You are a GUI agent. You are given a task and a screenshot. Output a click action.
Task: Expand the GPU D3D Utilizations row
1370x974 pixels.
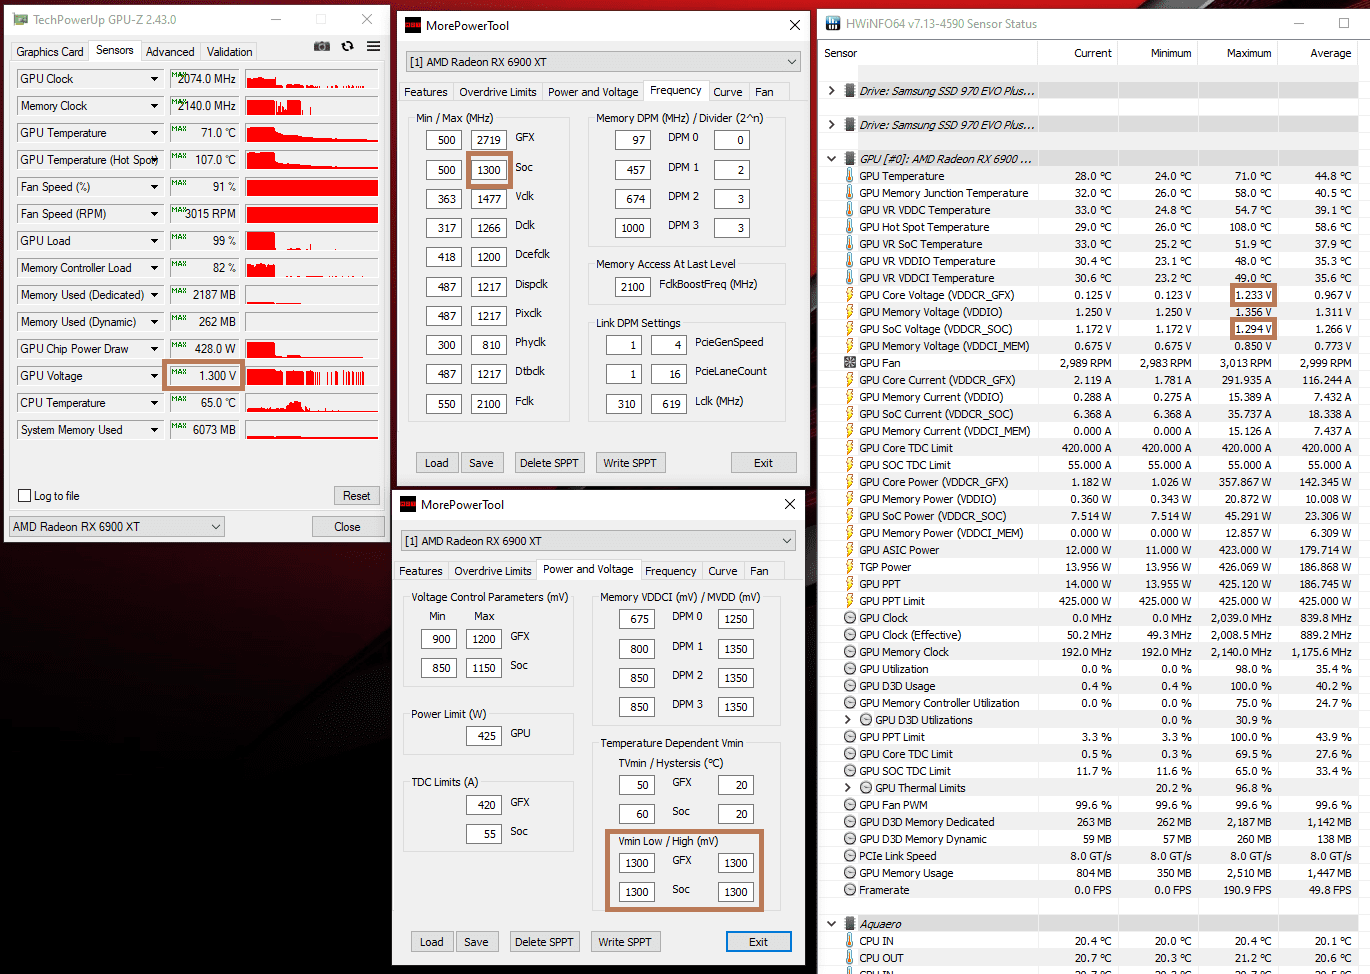click(x=848, y=720)
